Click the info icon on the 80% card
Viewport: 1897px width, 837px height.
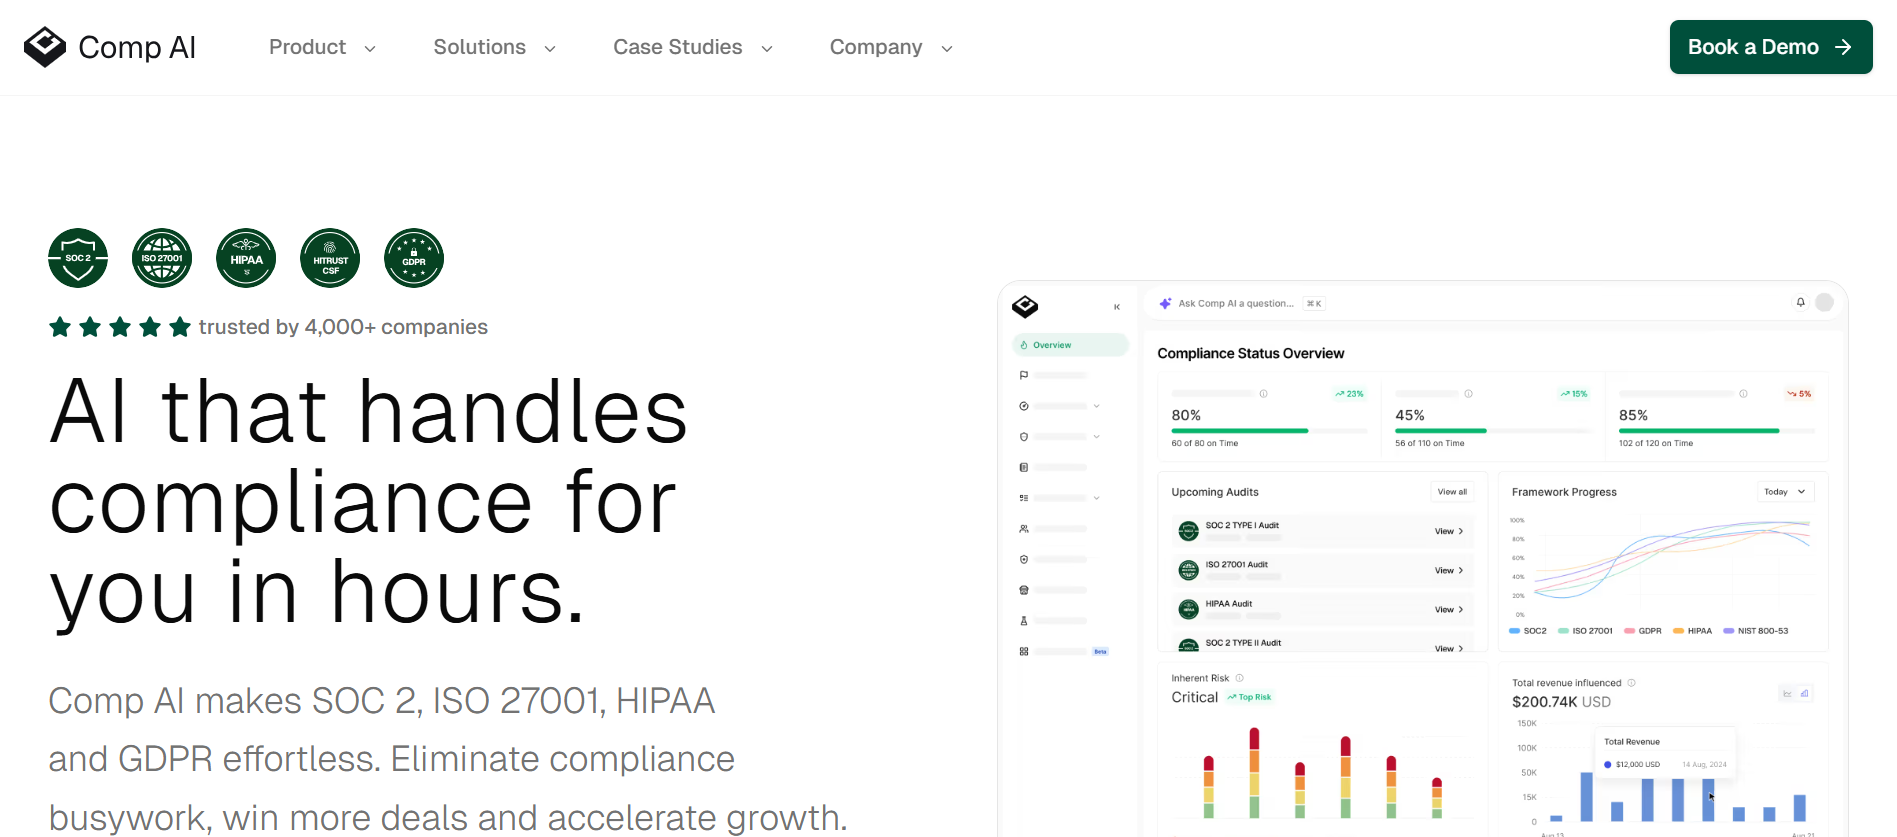coord(1264,394)
